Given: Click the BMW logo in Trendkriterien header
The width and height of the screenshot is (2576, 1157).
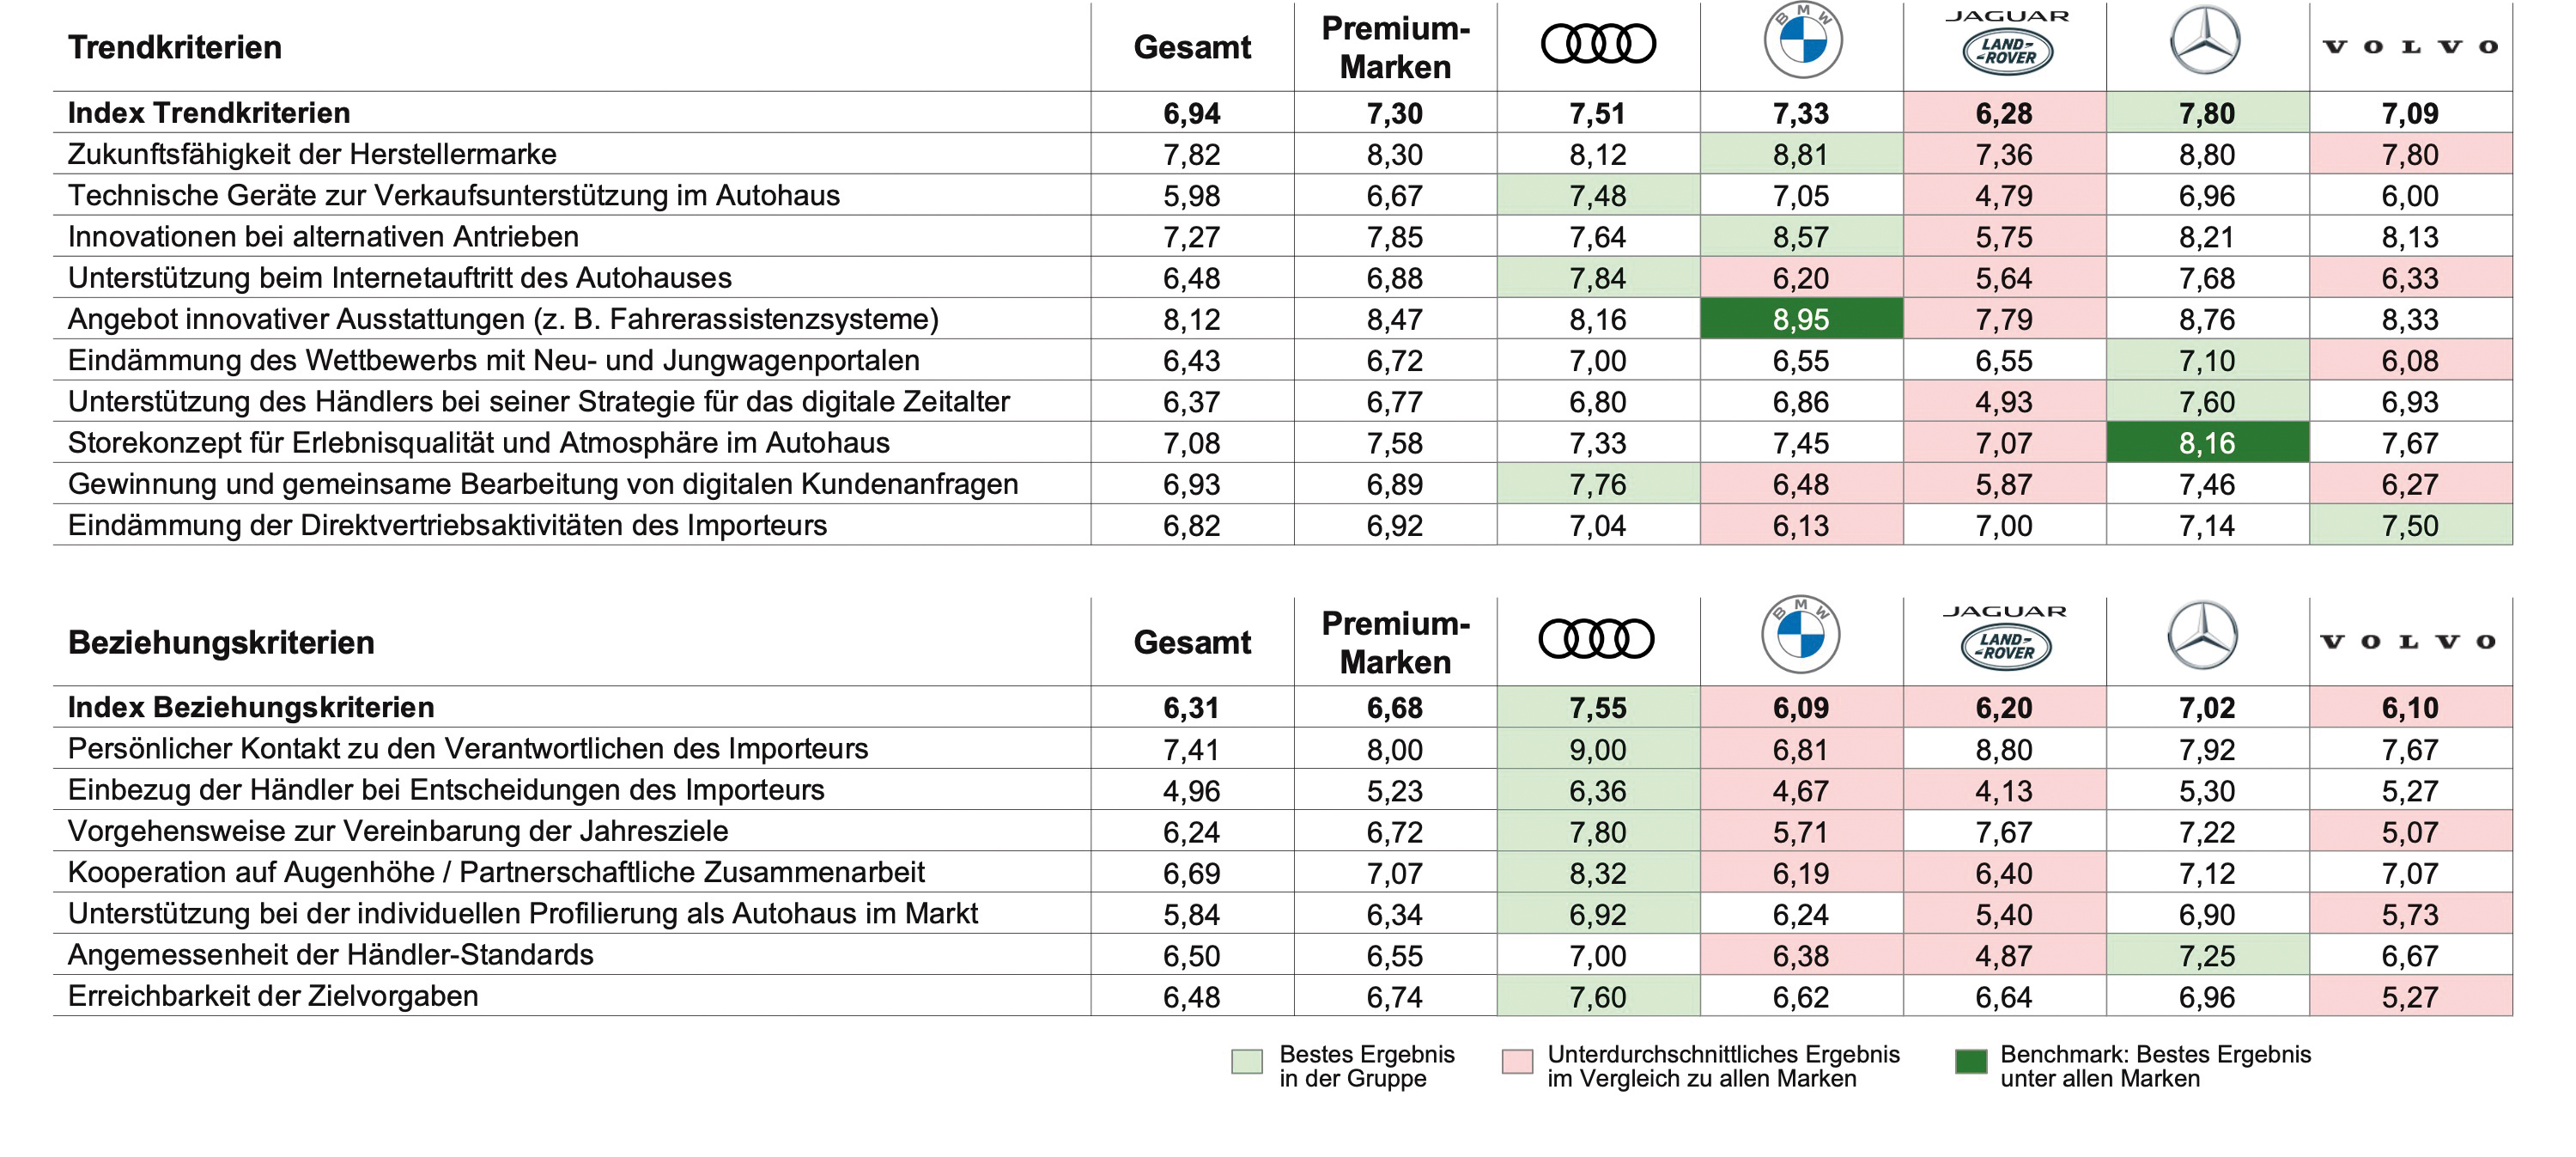Looking at the screenshot, I should pyautogui.click(x=1802, y=41).
